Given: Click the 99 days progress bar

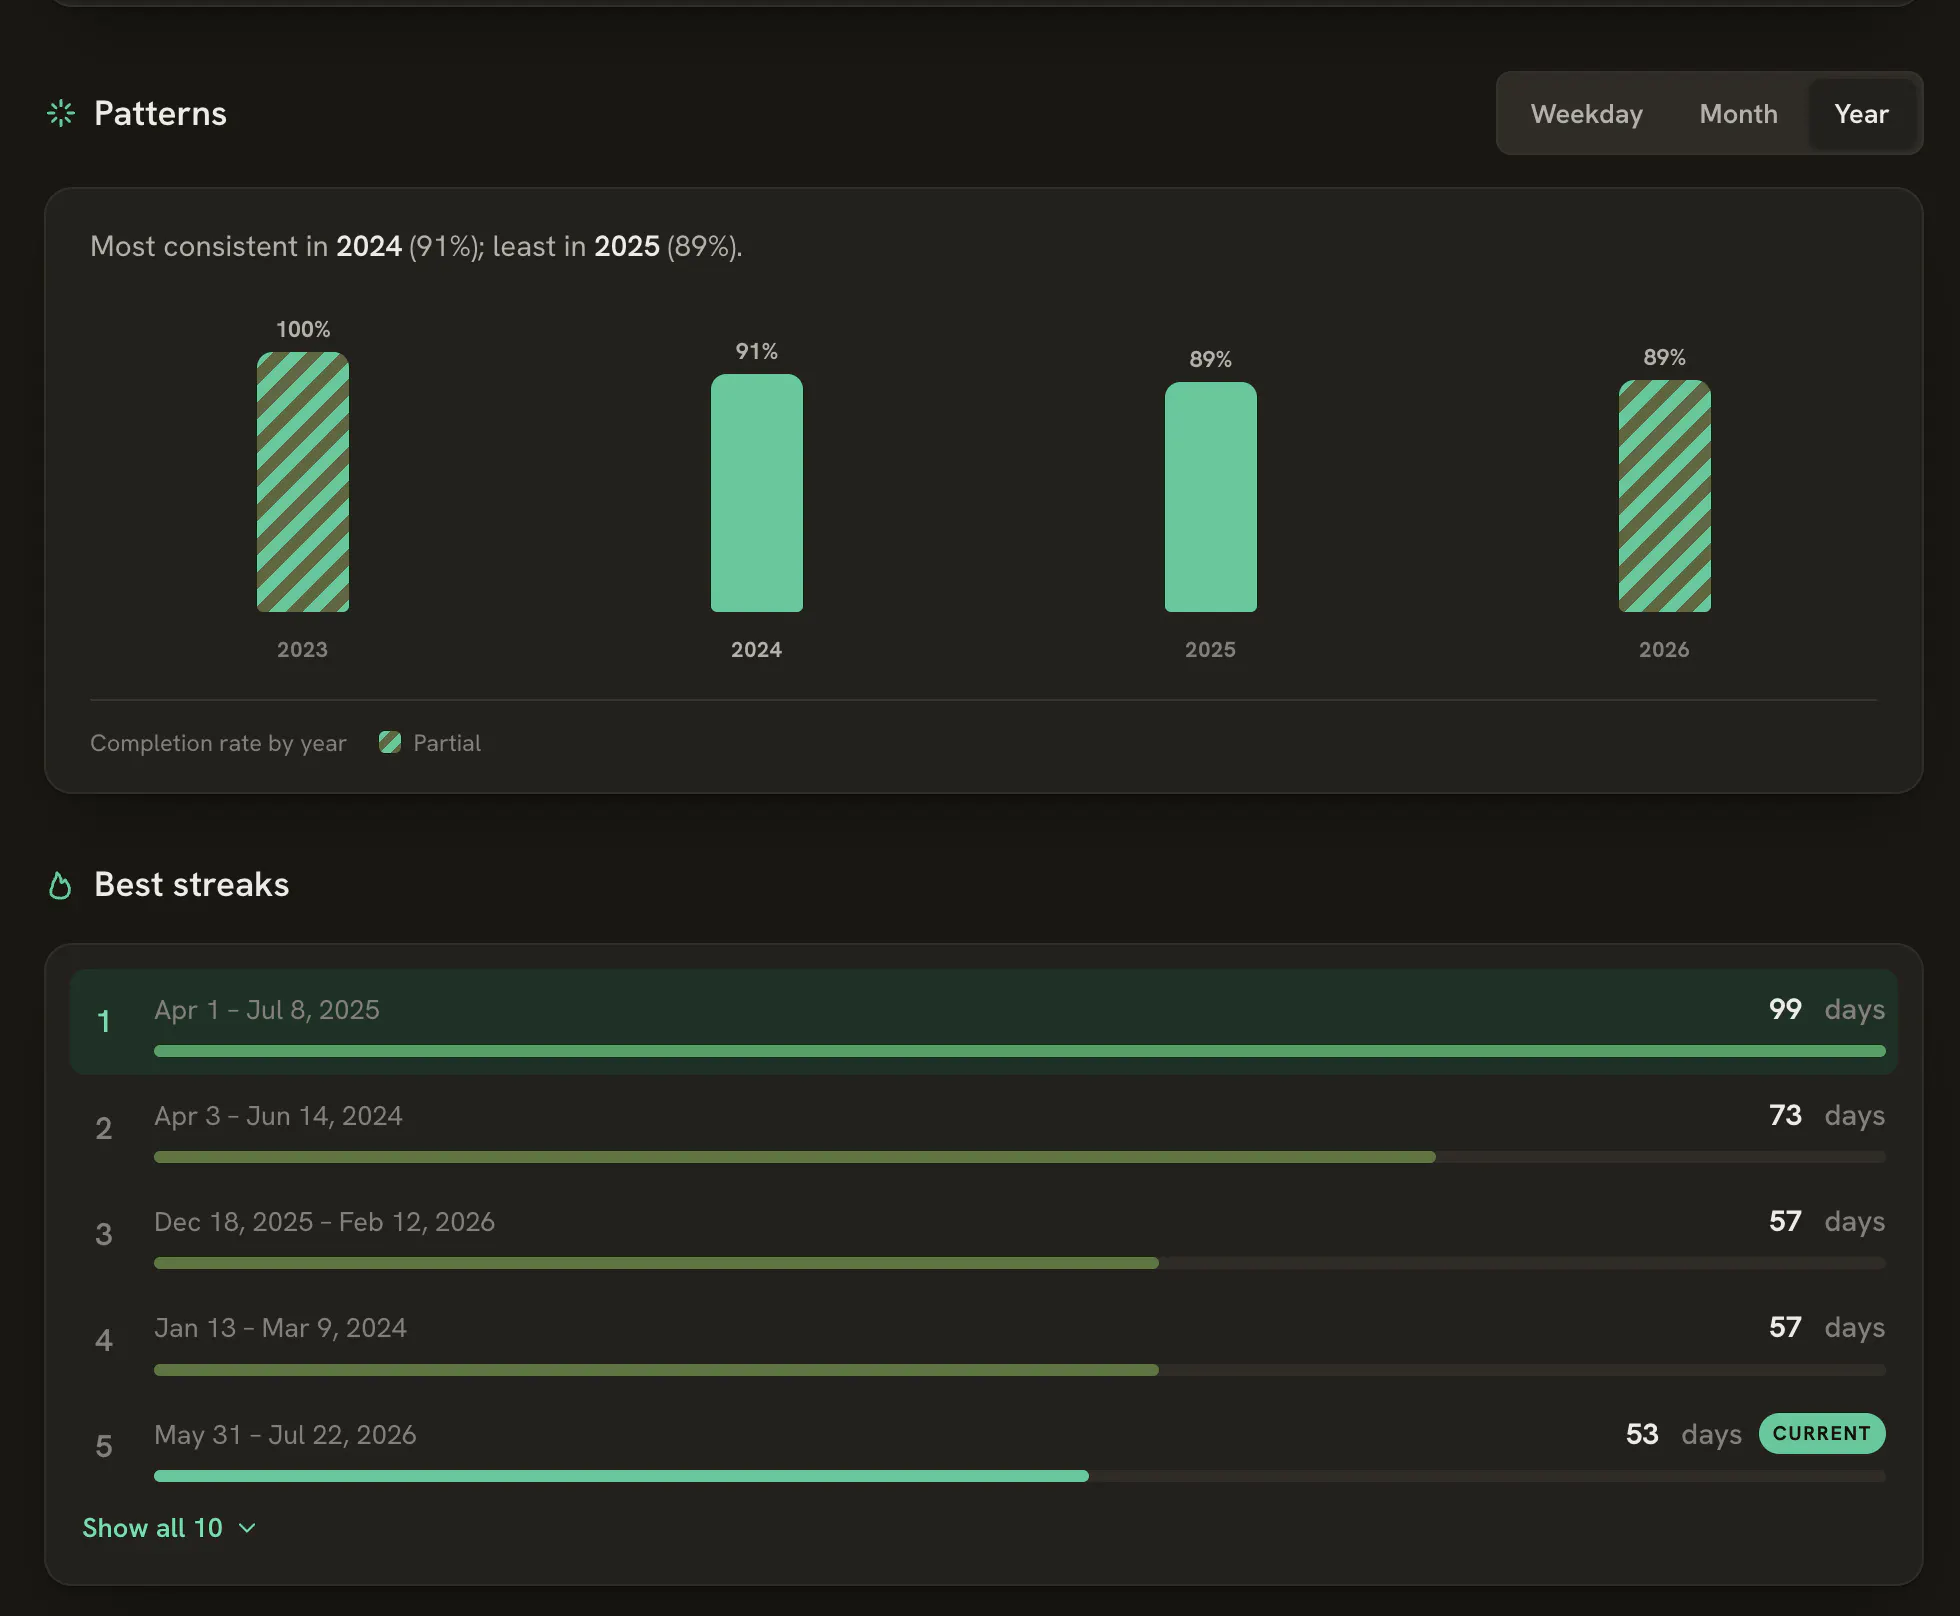Looking at the screenshot, I should [x=1020, y=1051].
